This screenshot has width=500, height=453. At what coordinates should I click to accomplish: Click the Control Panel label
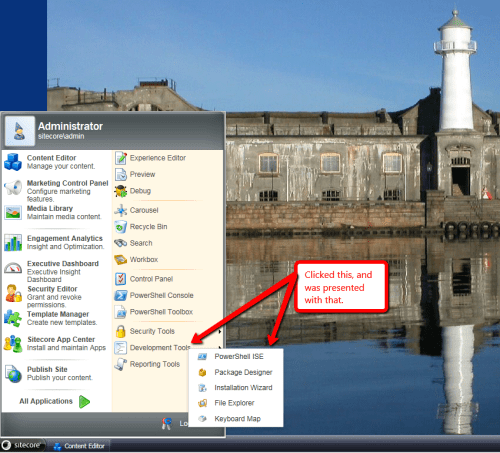[x=151, y=279]
